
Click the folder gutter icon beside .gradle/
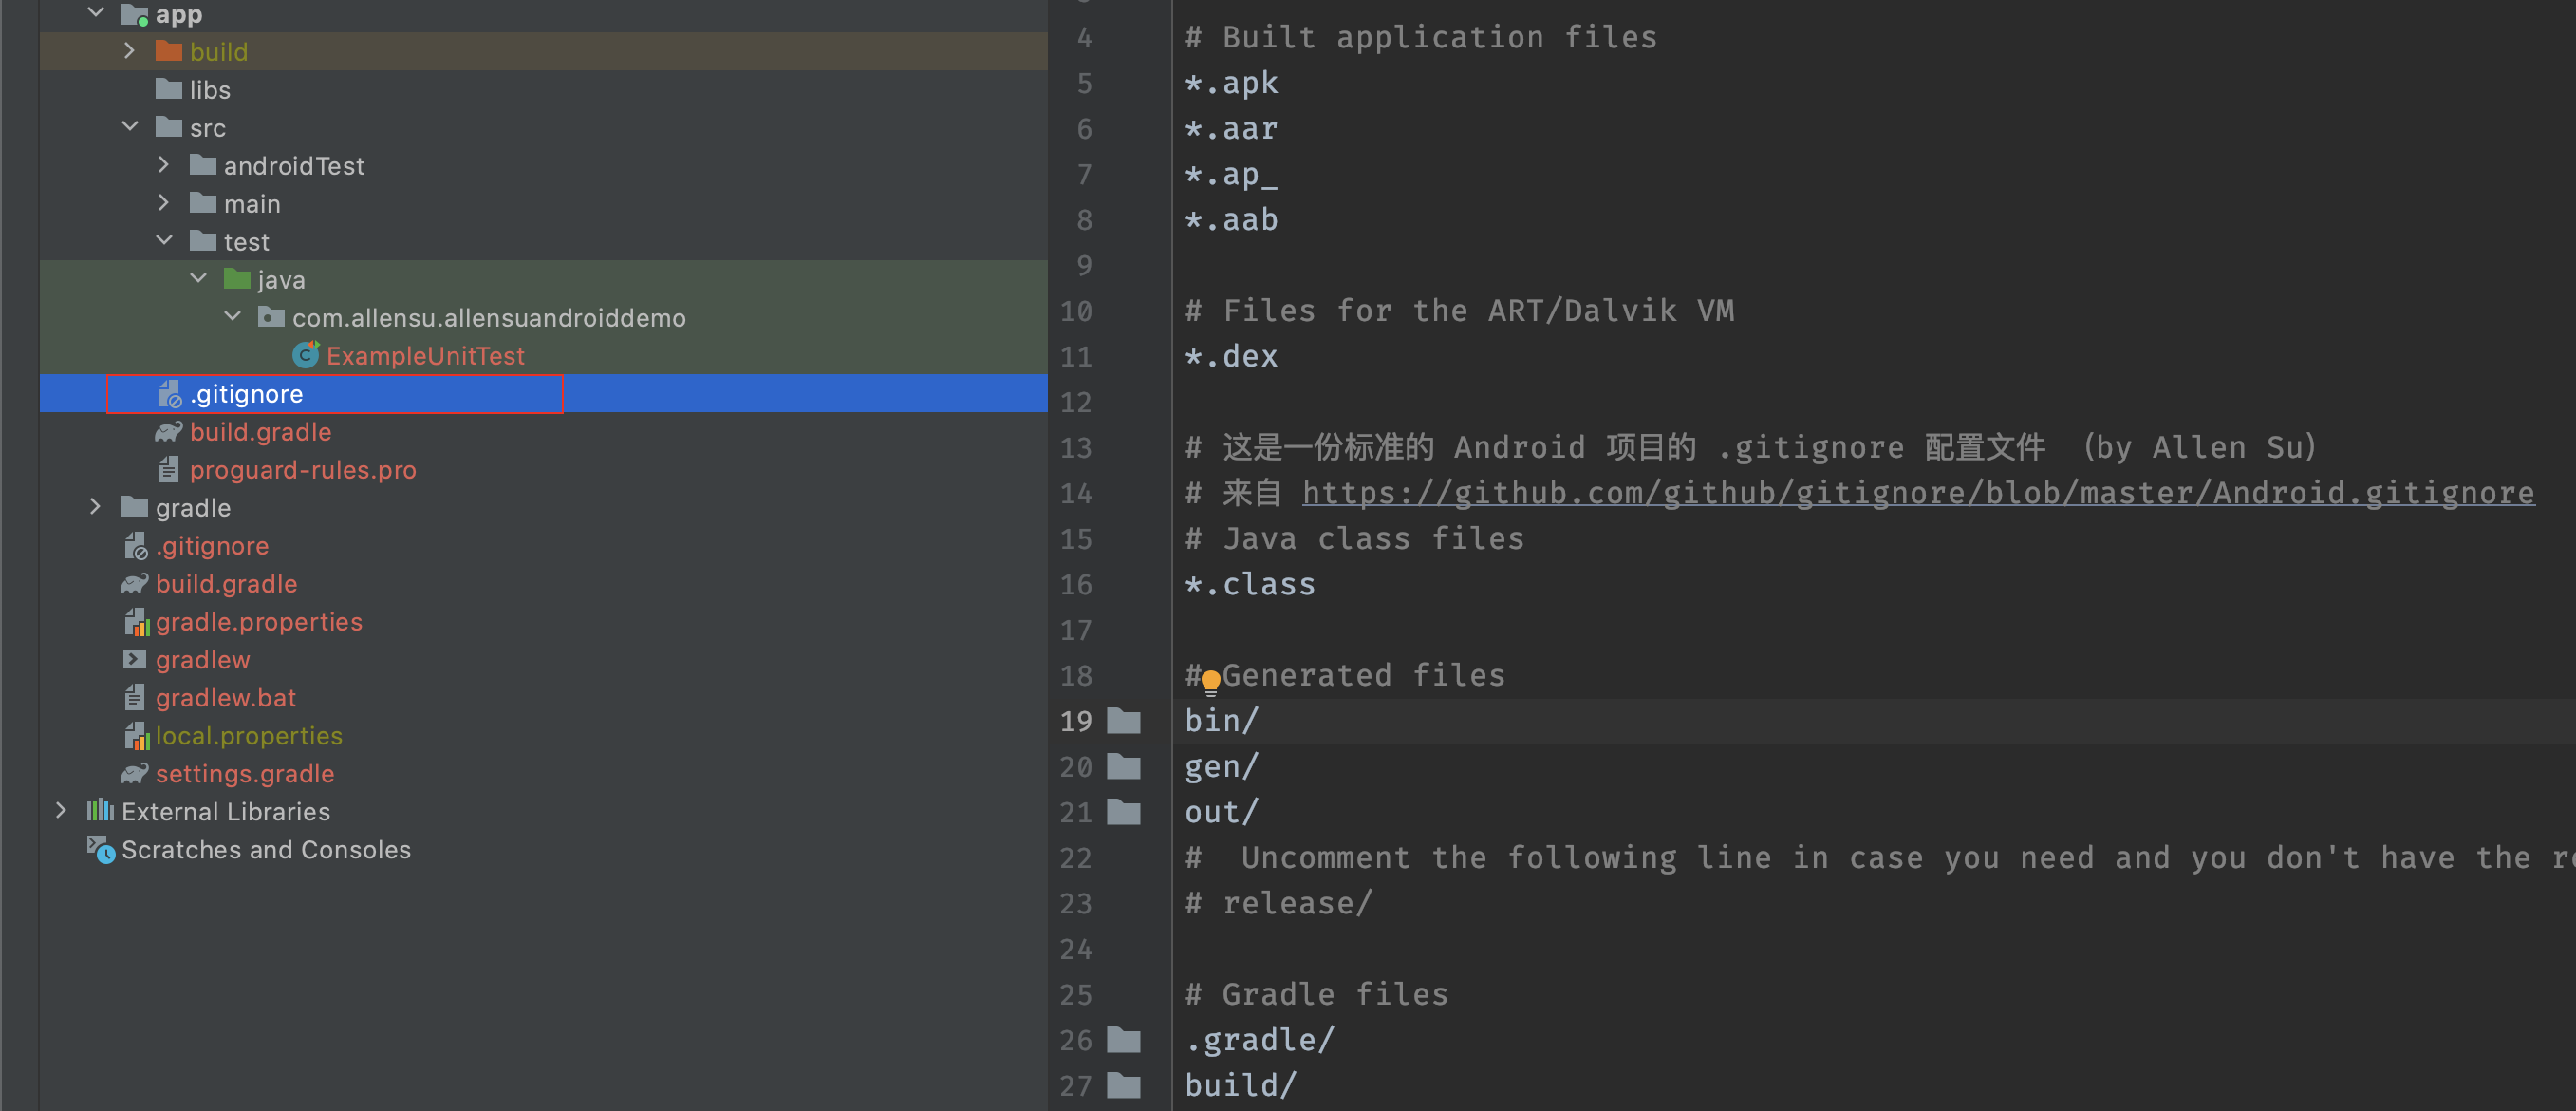tap(1124, 1040)
